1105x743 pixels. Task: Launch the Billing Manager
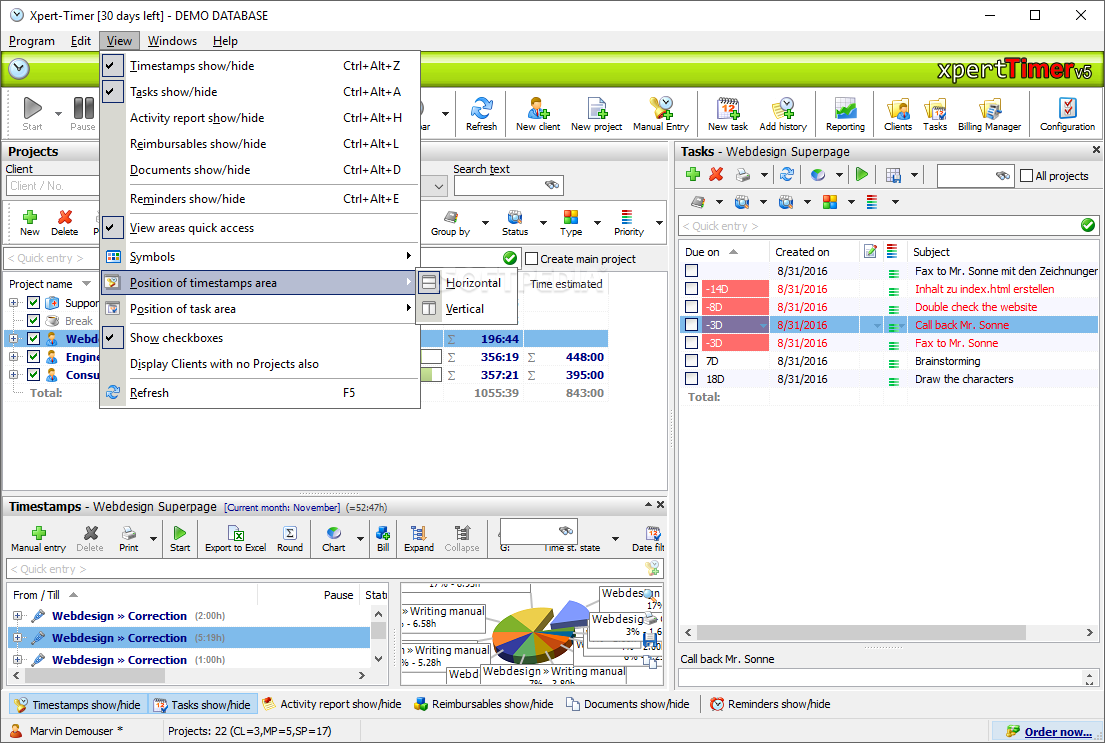(x=989, y=113)
